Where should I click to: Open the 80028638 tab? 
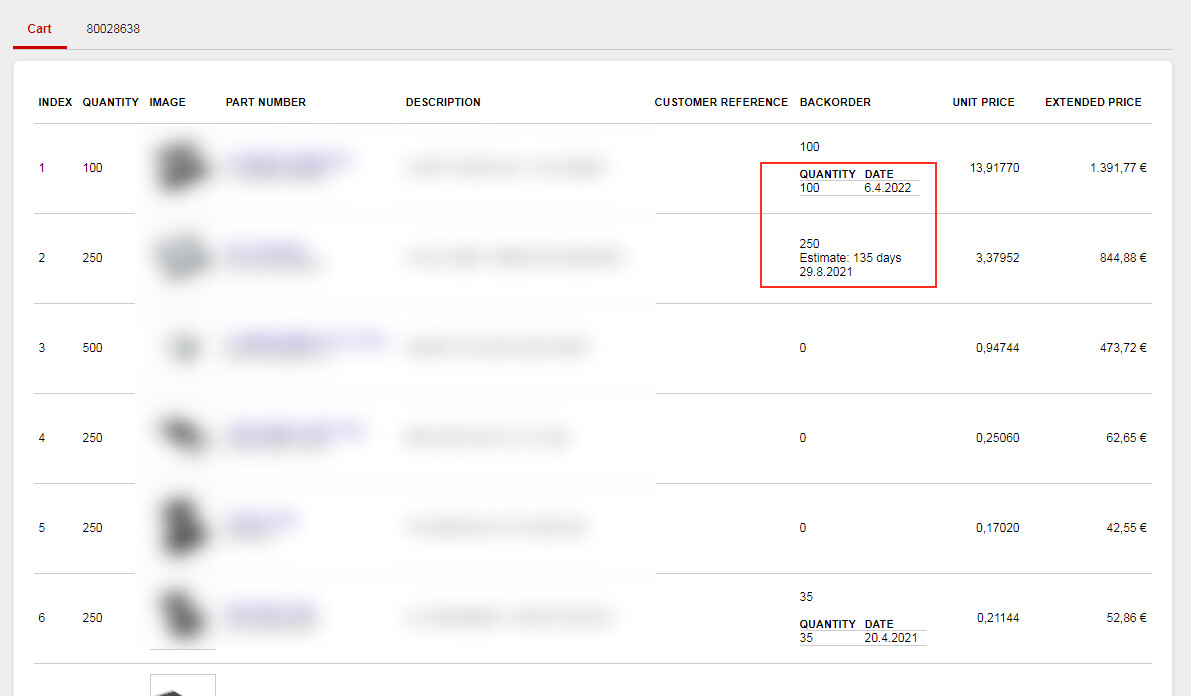(x=113, y=29)
